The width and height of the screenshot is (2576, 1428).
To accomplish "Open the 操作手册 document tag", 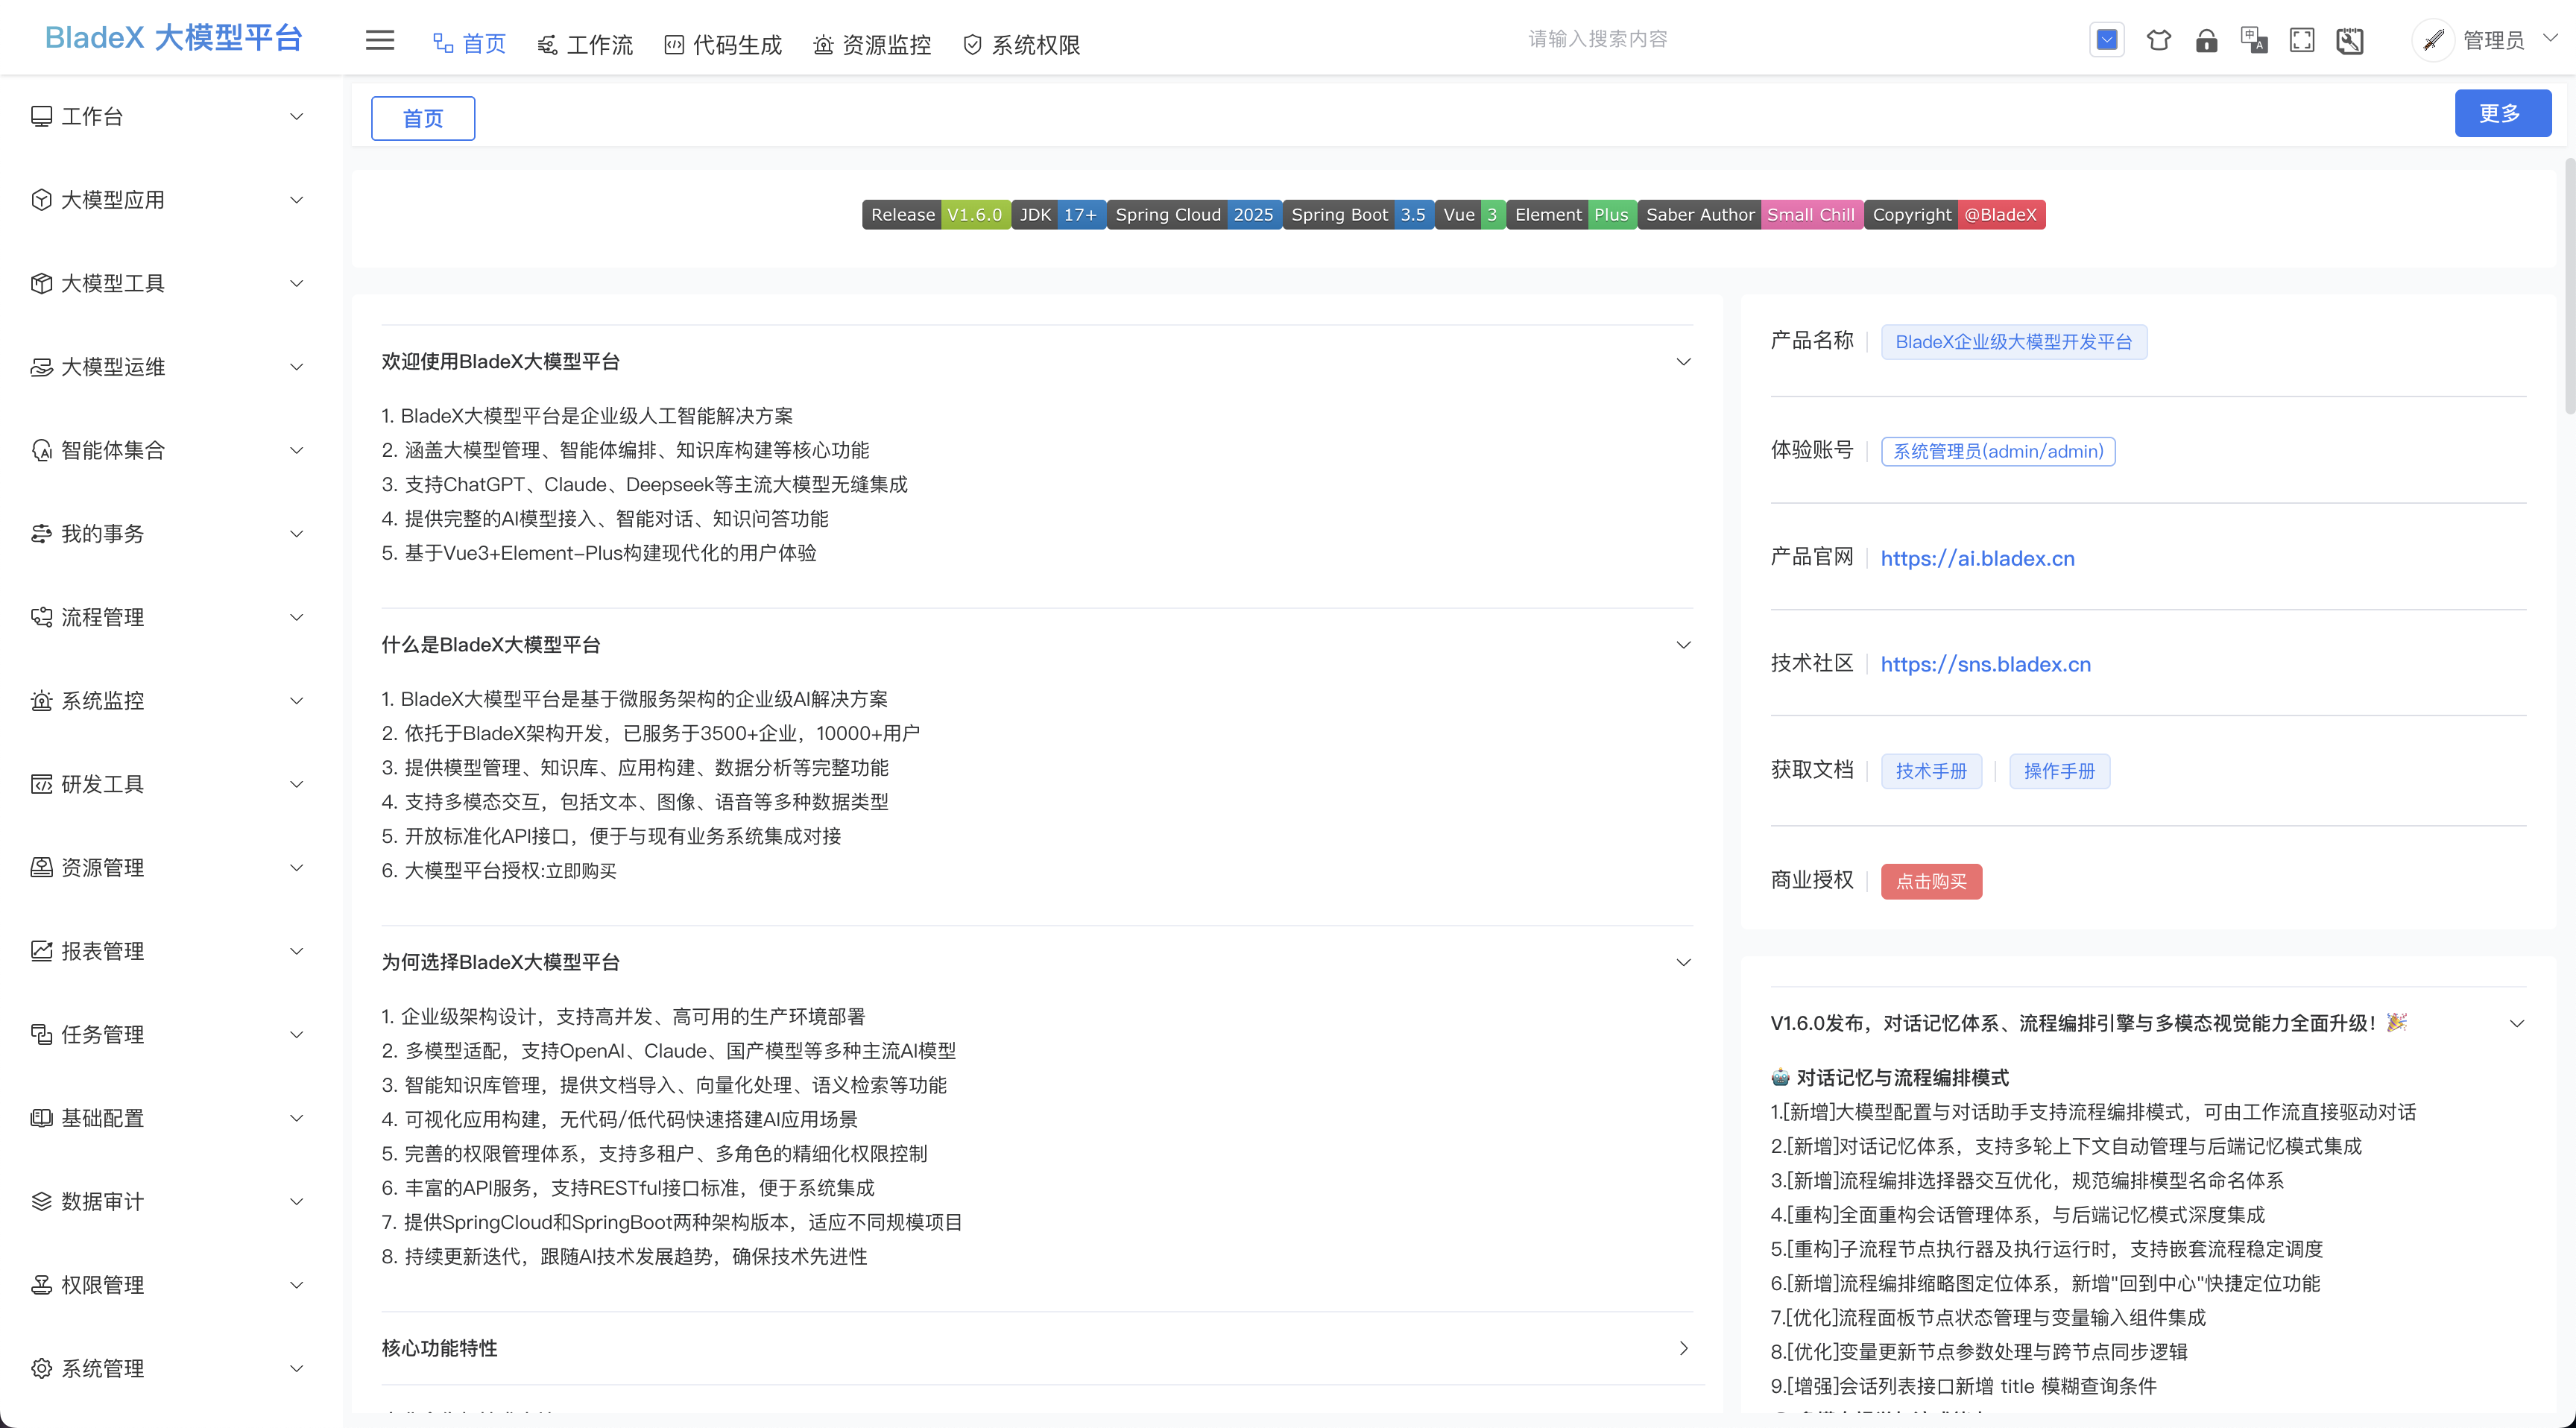I will click(2059, 771).
